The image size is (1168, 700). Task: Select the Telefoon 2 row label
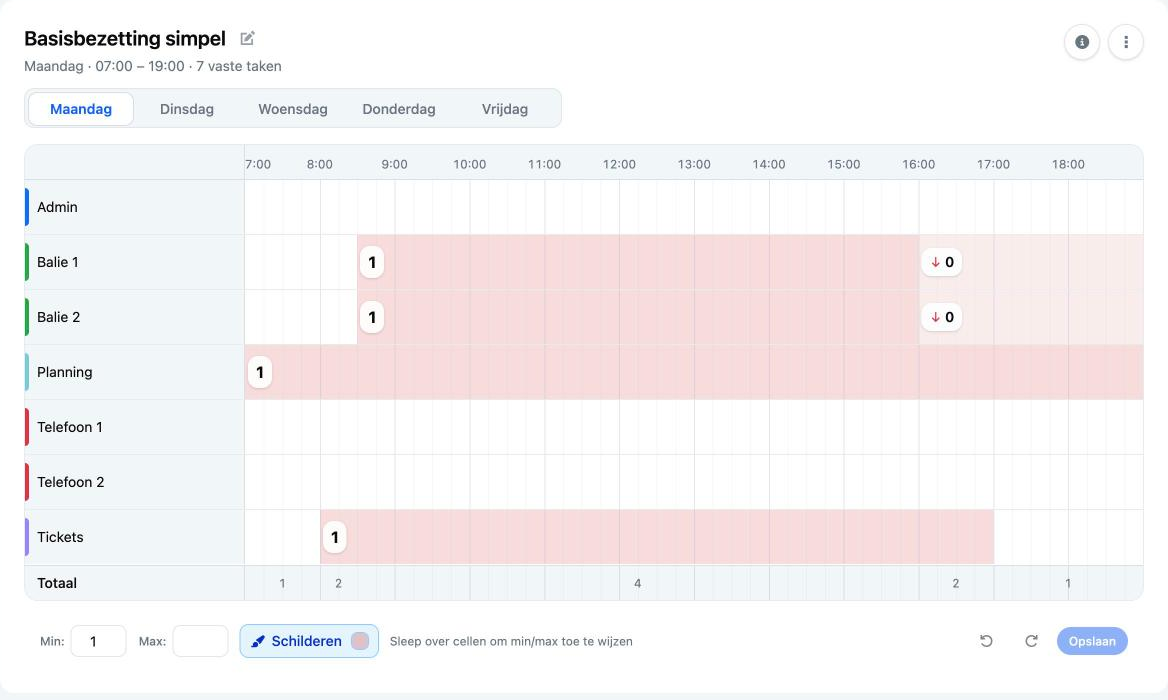[x=71, y=483]
